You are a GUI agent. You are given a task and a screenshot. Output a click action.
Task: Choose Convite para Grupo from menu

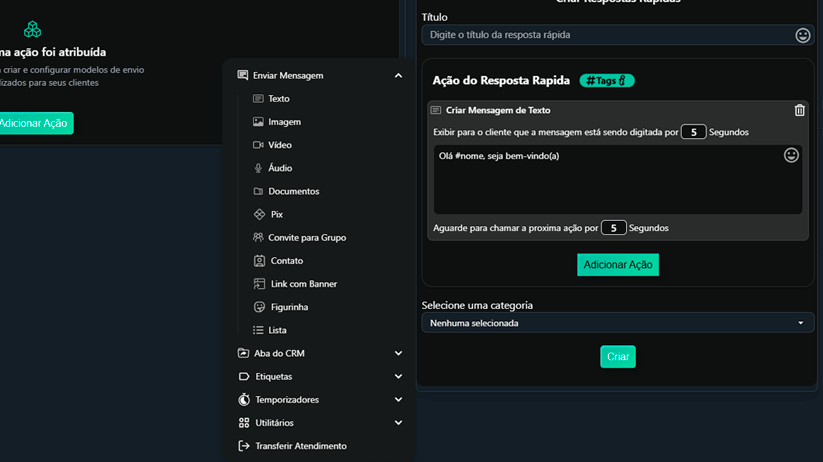306,238
